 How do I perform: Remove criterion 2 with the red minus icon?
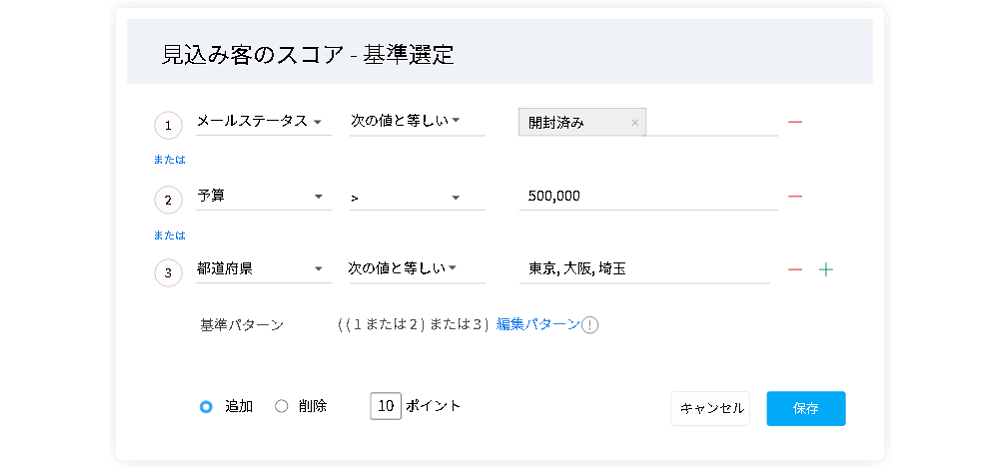click(795, 196)
